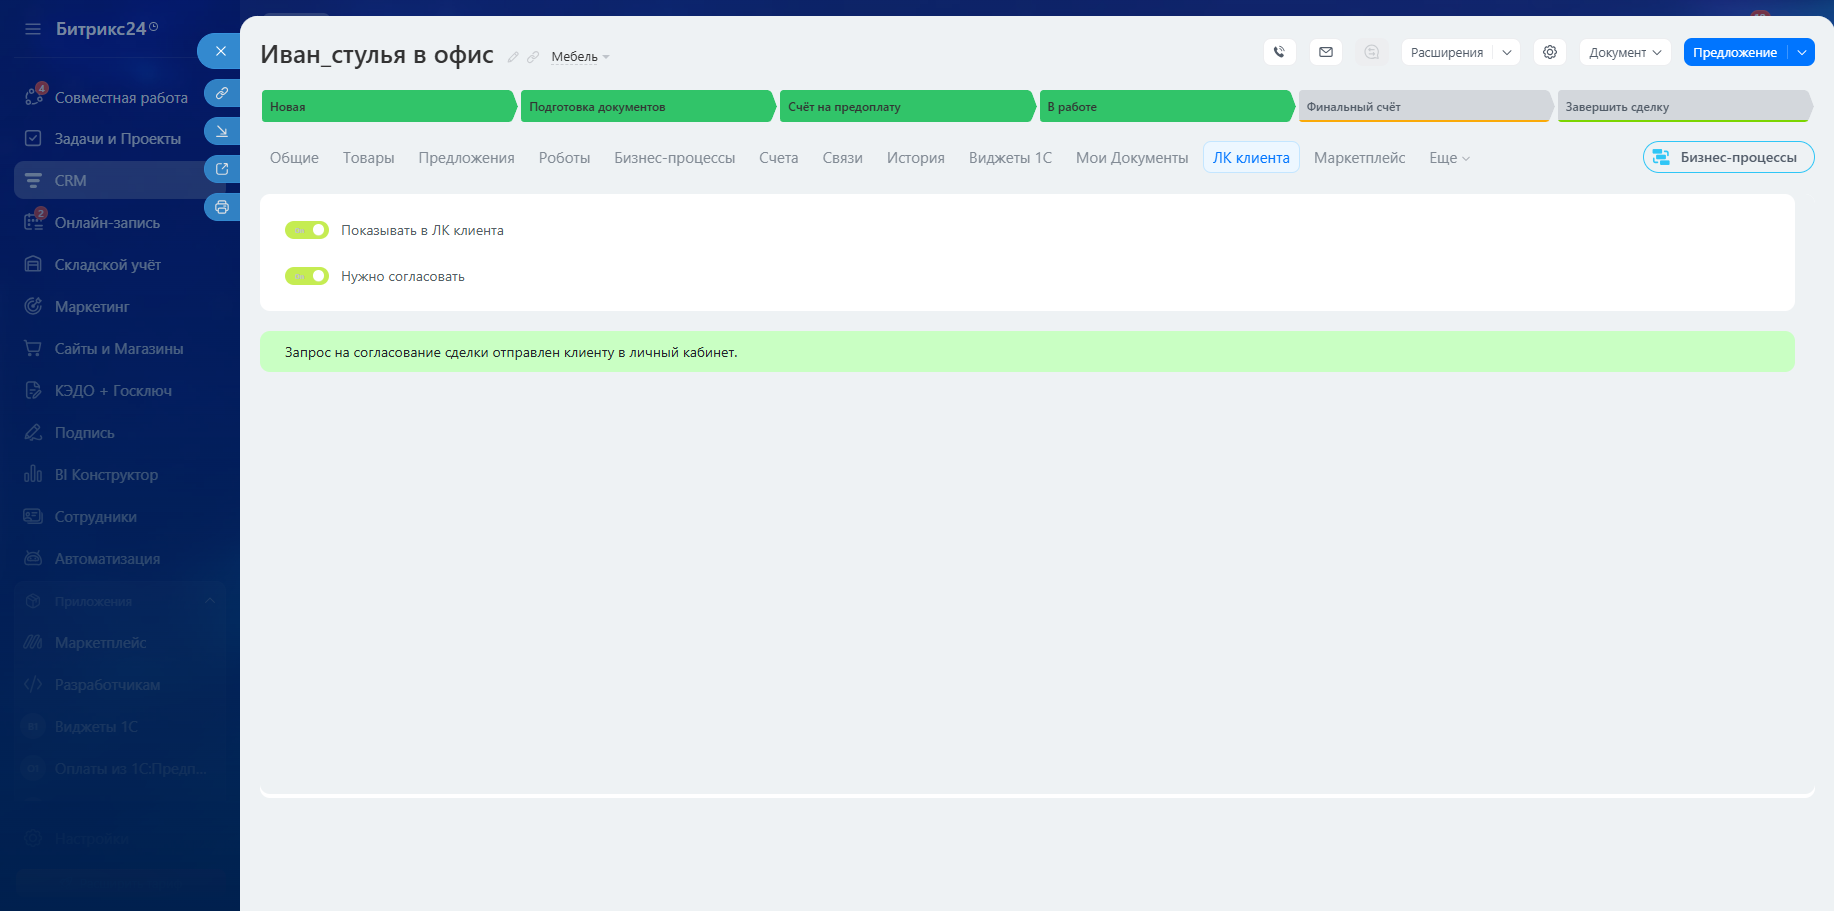The width and height of the screenshot is (1834, 911).
Task: Open the Мебель pipeline dropdown
Action: pyautogui.click(x=580, y=57)
